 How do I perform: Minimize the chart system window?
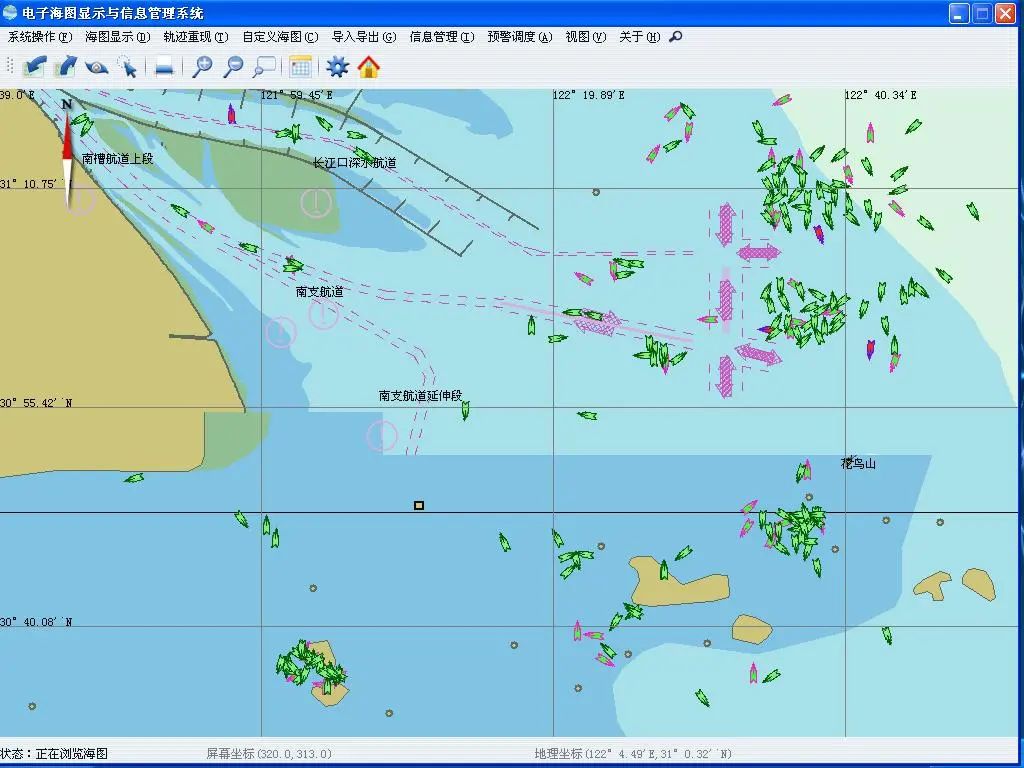(959, 13)
